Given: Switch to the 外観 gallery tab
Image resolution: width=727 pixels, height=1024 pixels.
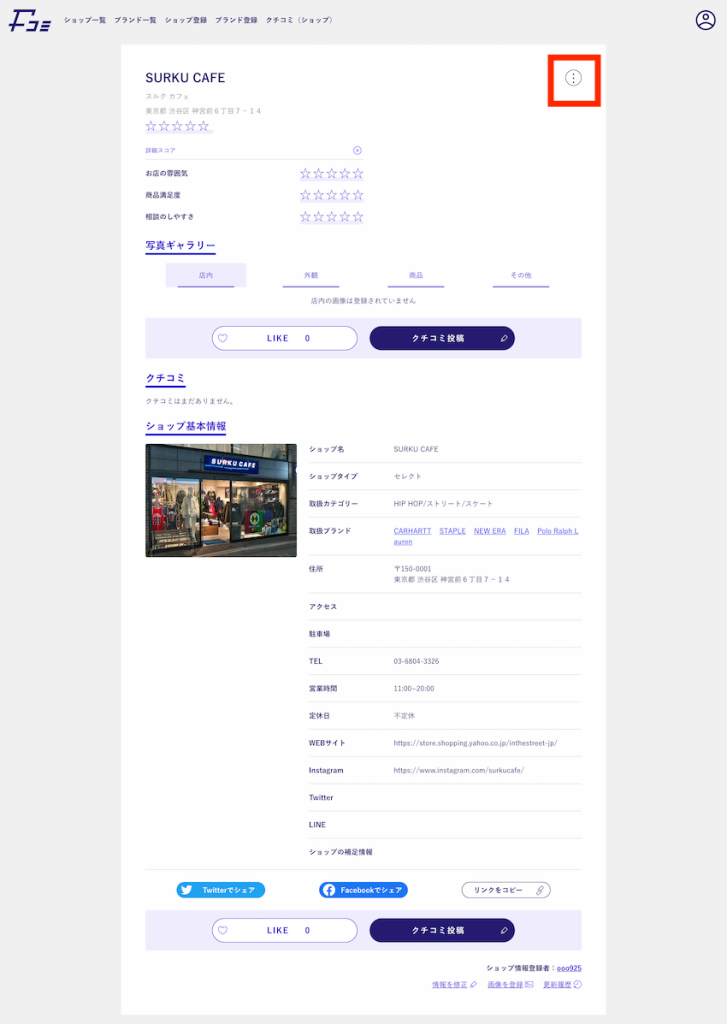Looking at the screenshot, I should pyautogui.click(x=311, y=275).
